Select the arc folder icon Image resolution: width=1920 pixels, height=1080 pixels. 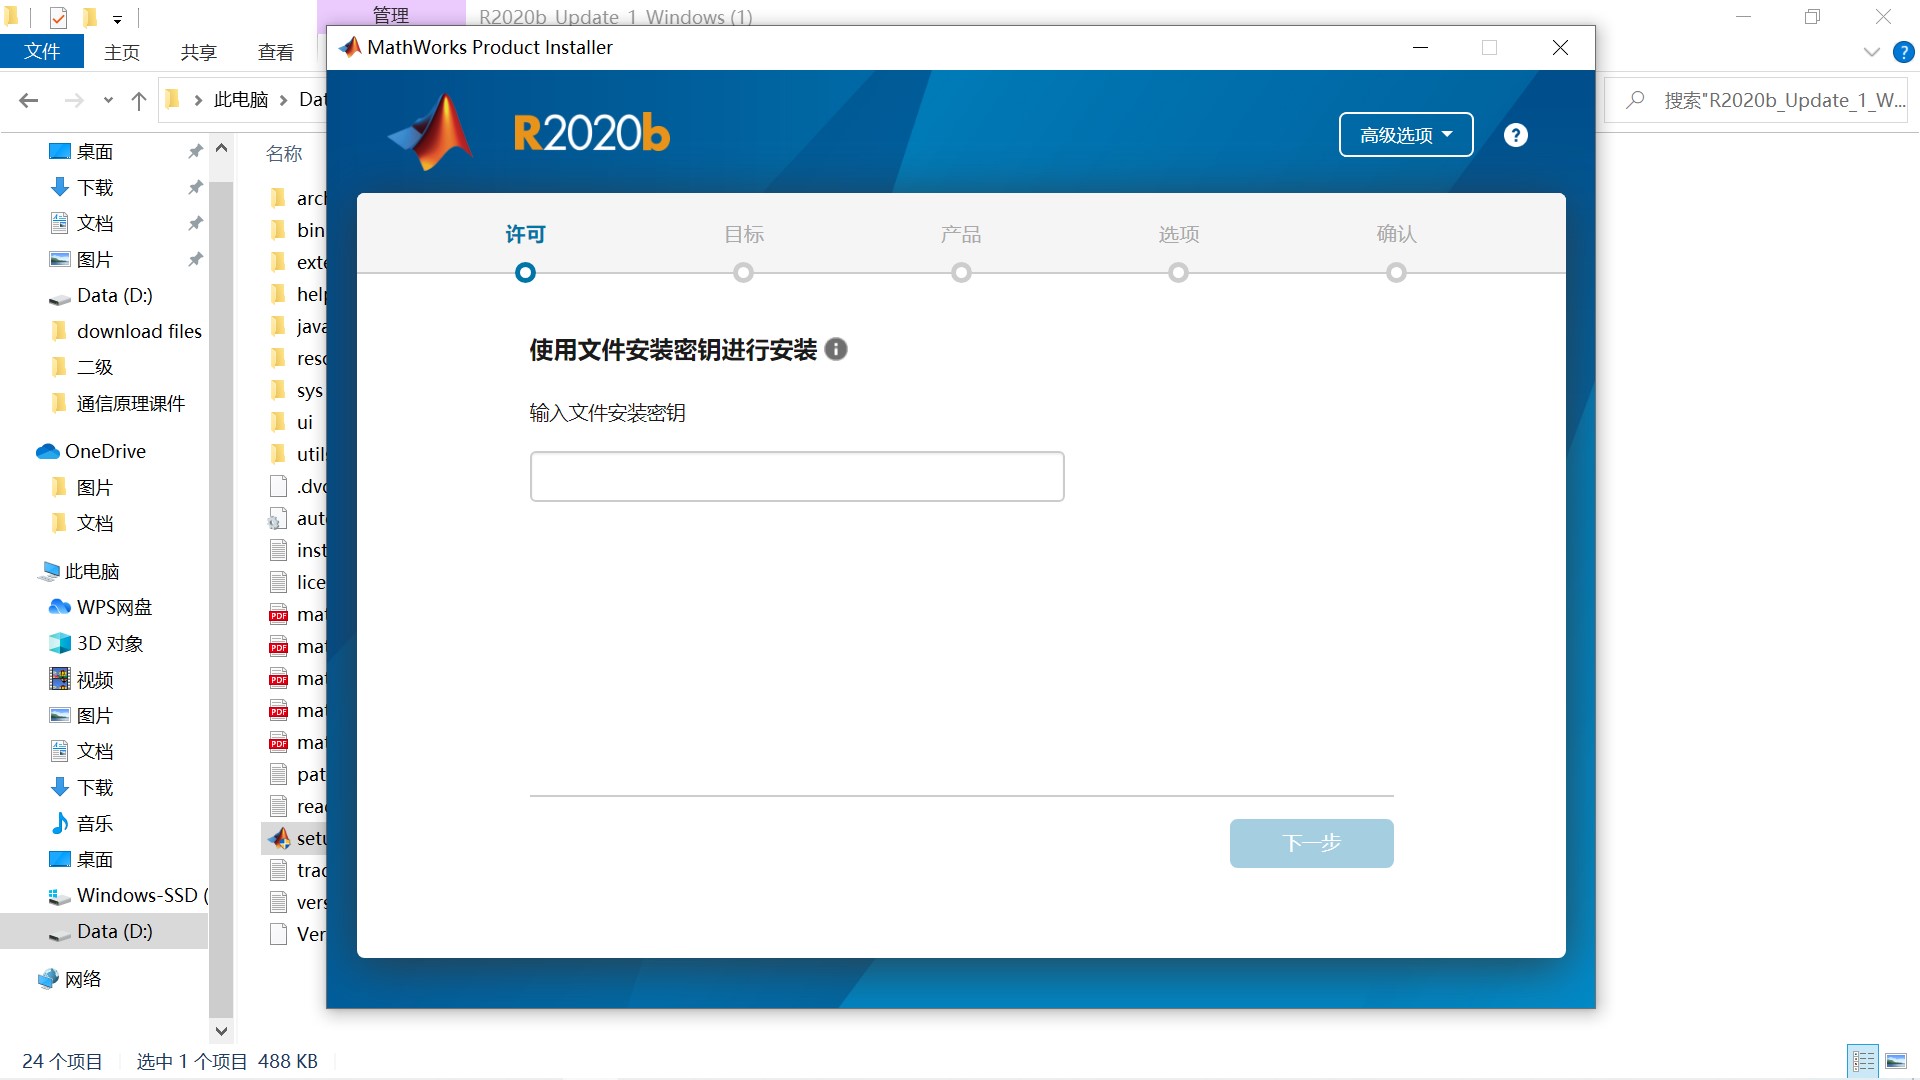pyautogui.click(x=279, y=198)
